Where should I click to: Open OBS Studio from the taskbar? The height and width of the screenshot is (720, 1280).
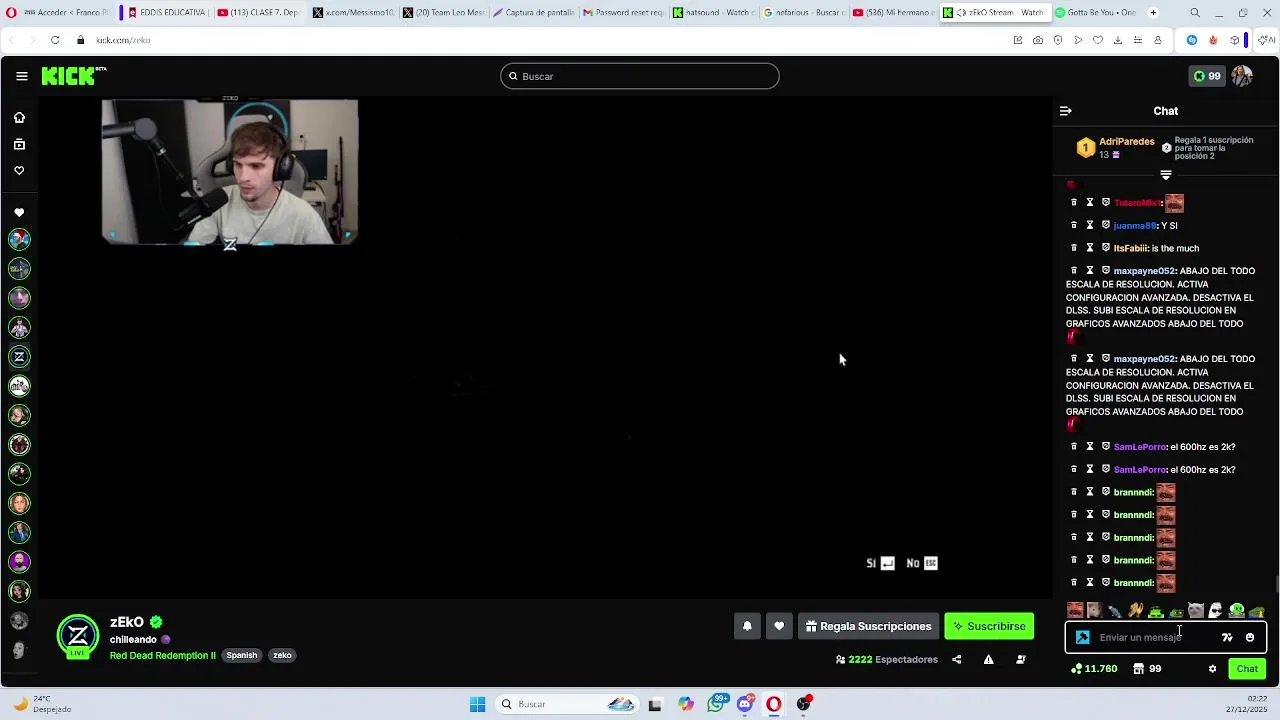[x=803, y=704]
